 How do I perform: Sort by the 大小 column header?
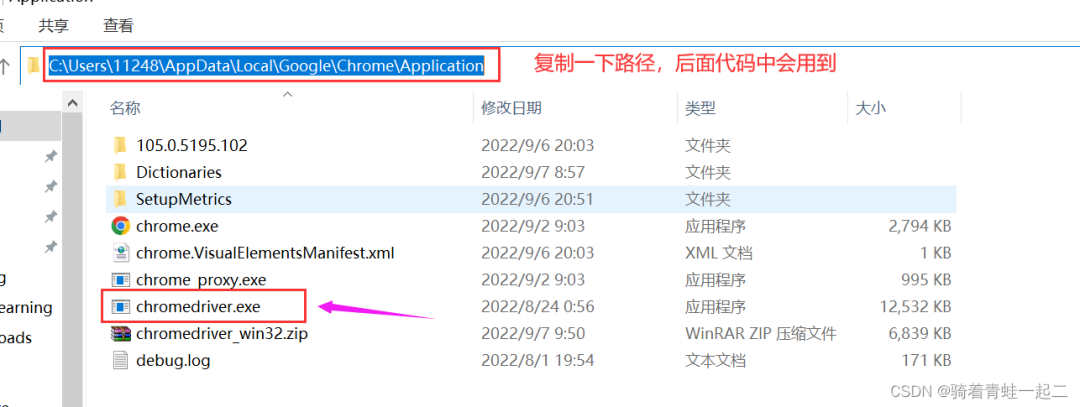coord(870,107)
